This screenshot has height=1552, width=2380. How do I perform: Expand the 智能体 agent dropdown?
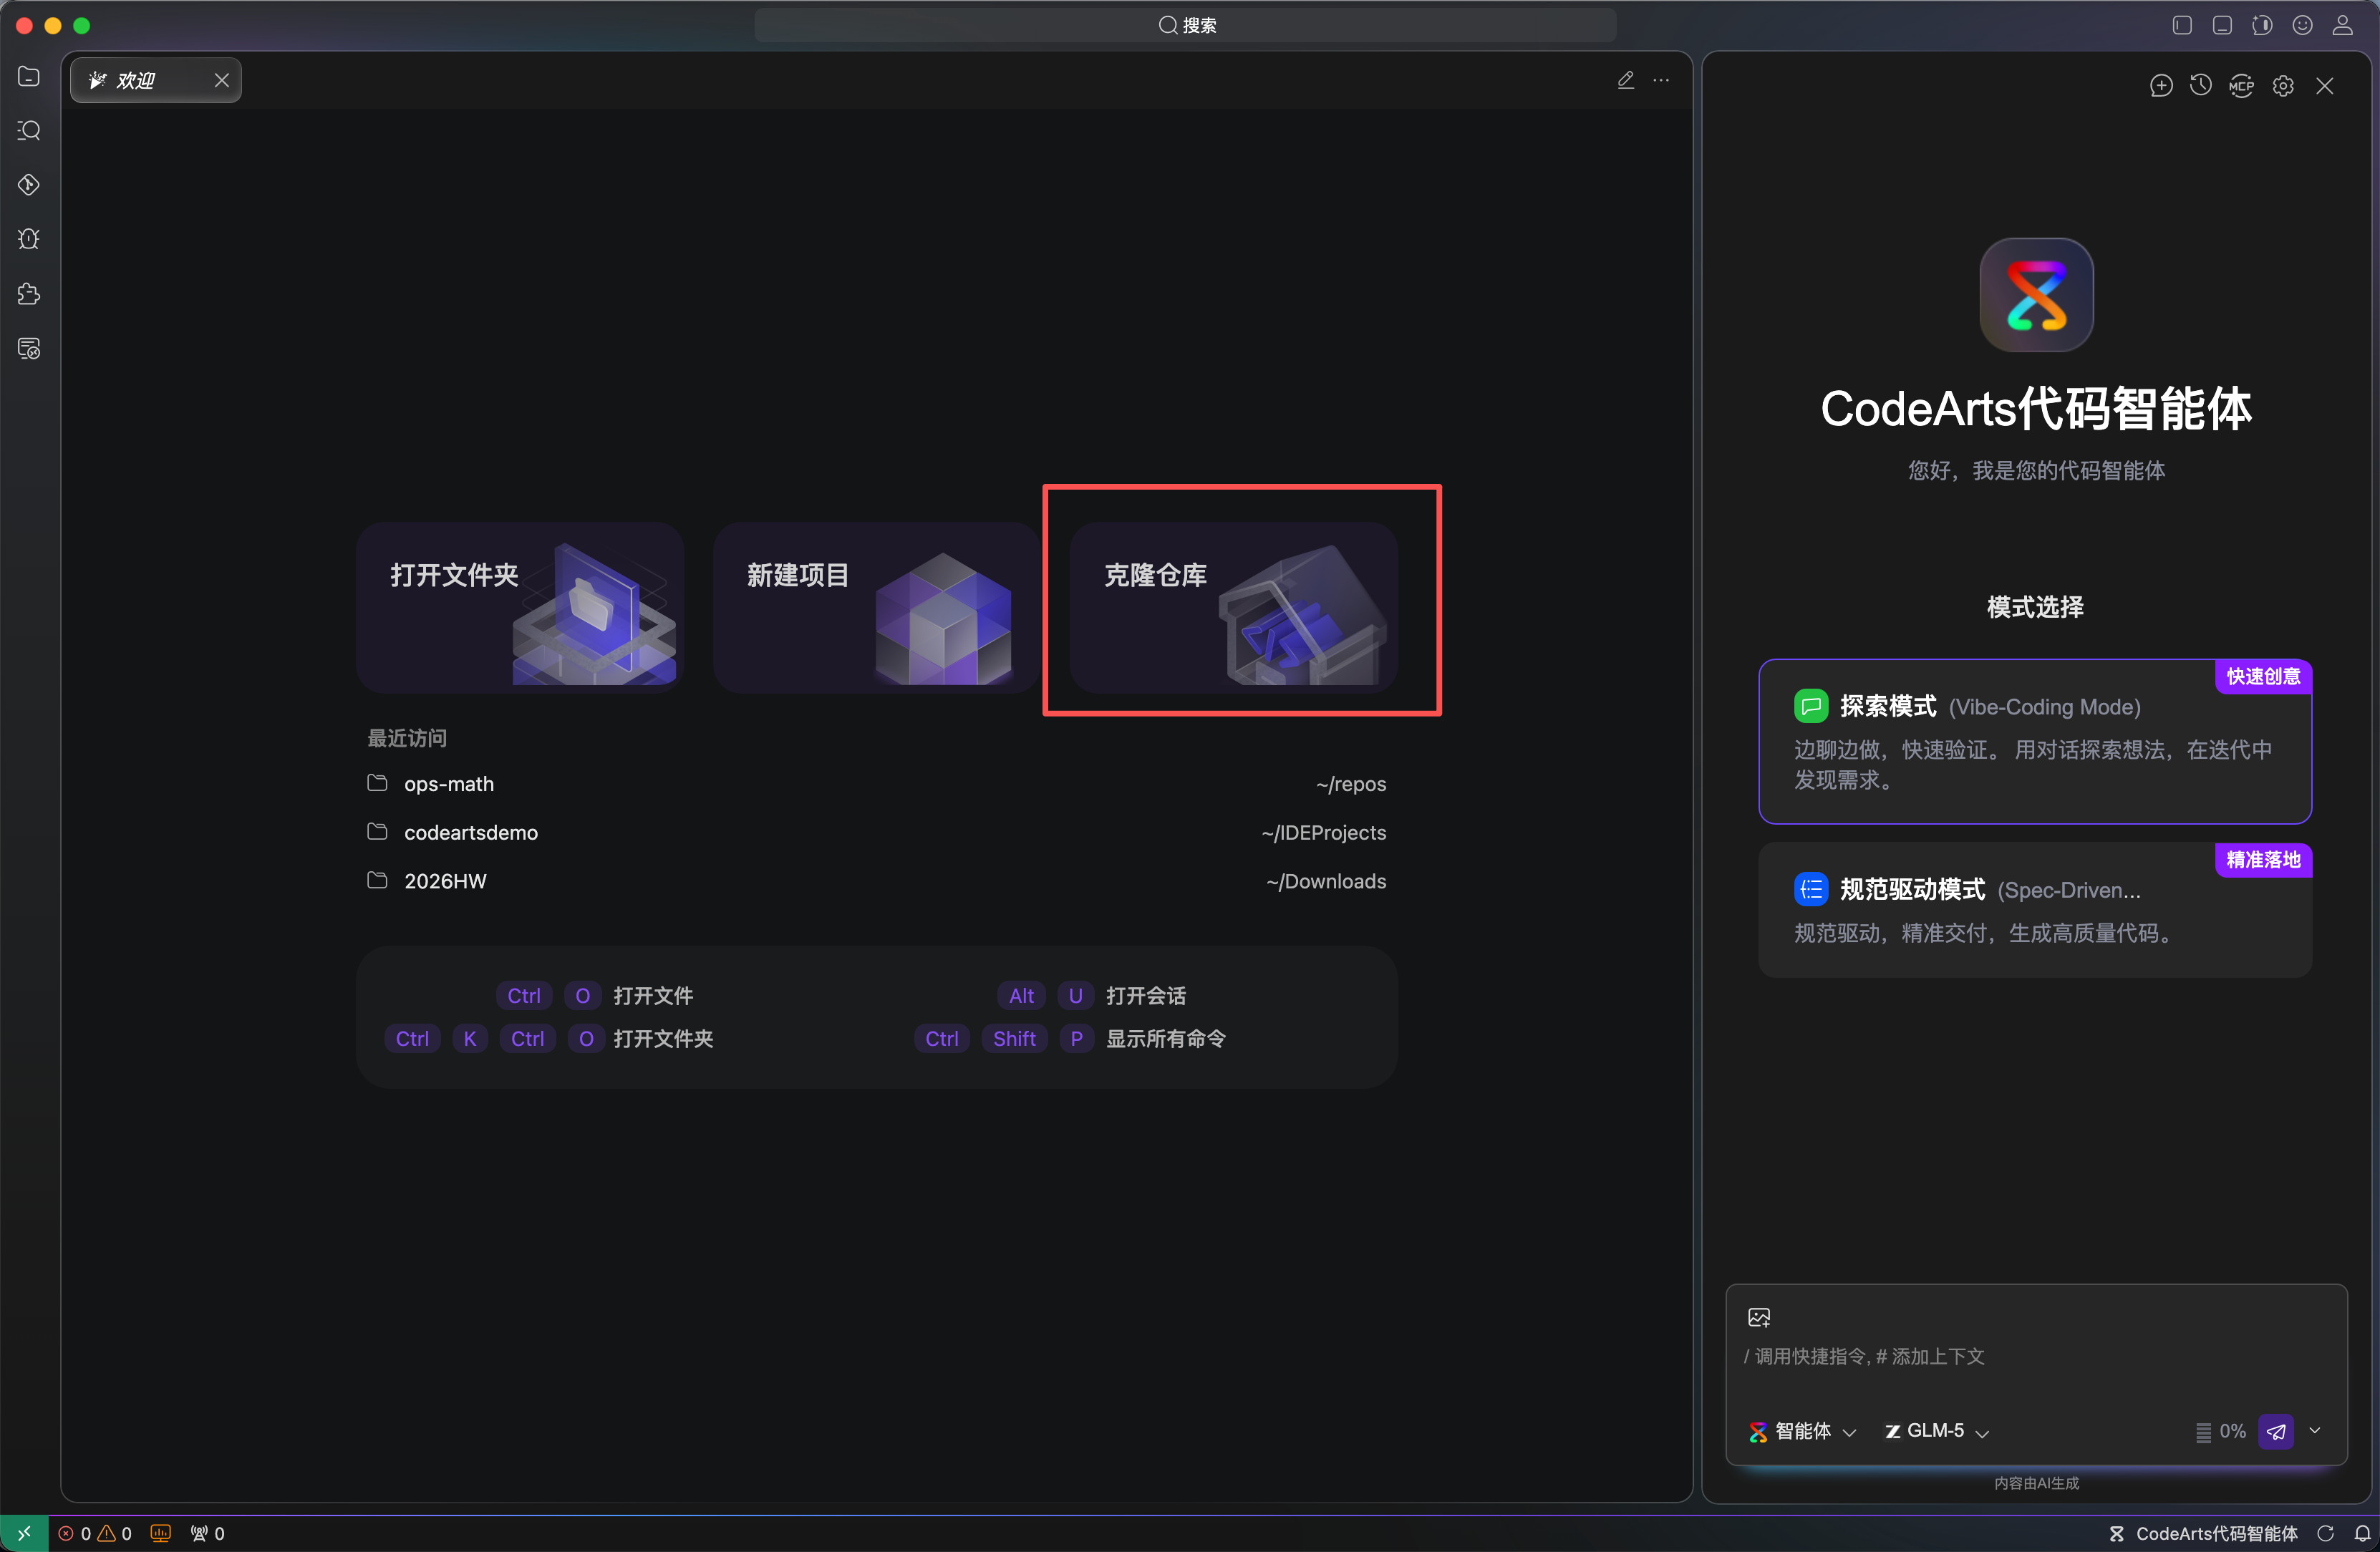[x=1803, y=1431]
